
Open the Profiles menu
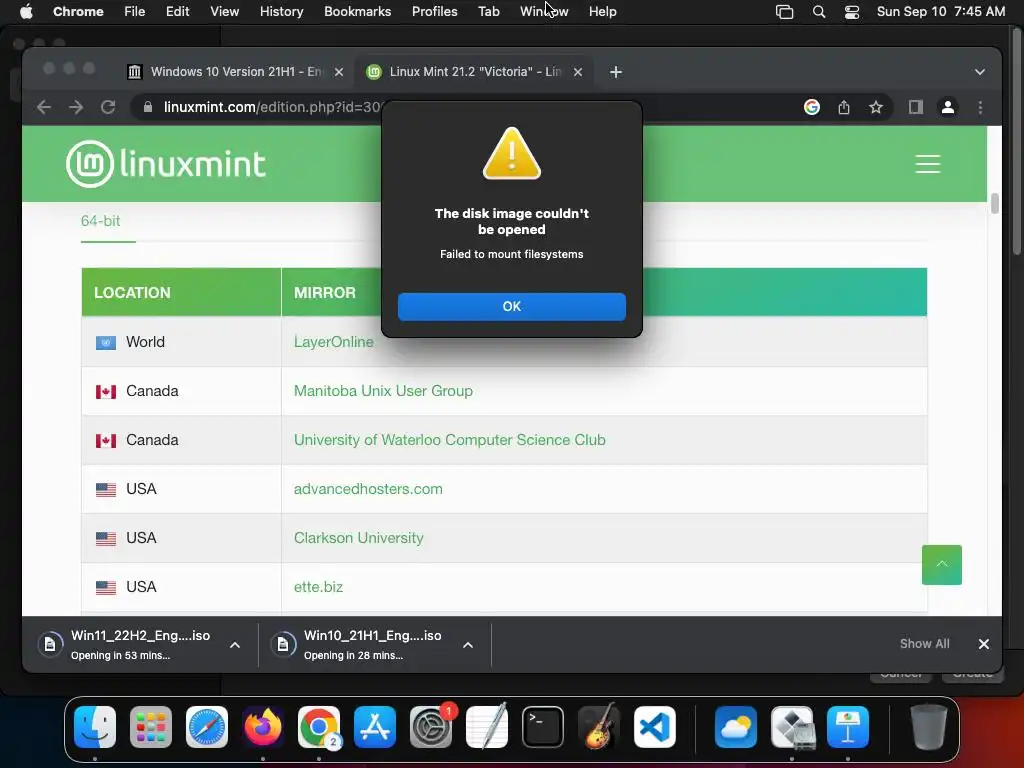pyautogui.click(x=434, y=11)
